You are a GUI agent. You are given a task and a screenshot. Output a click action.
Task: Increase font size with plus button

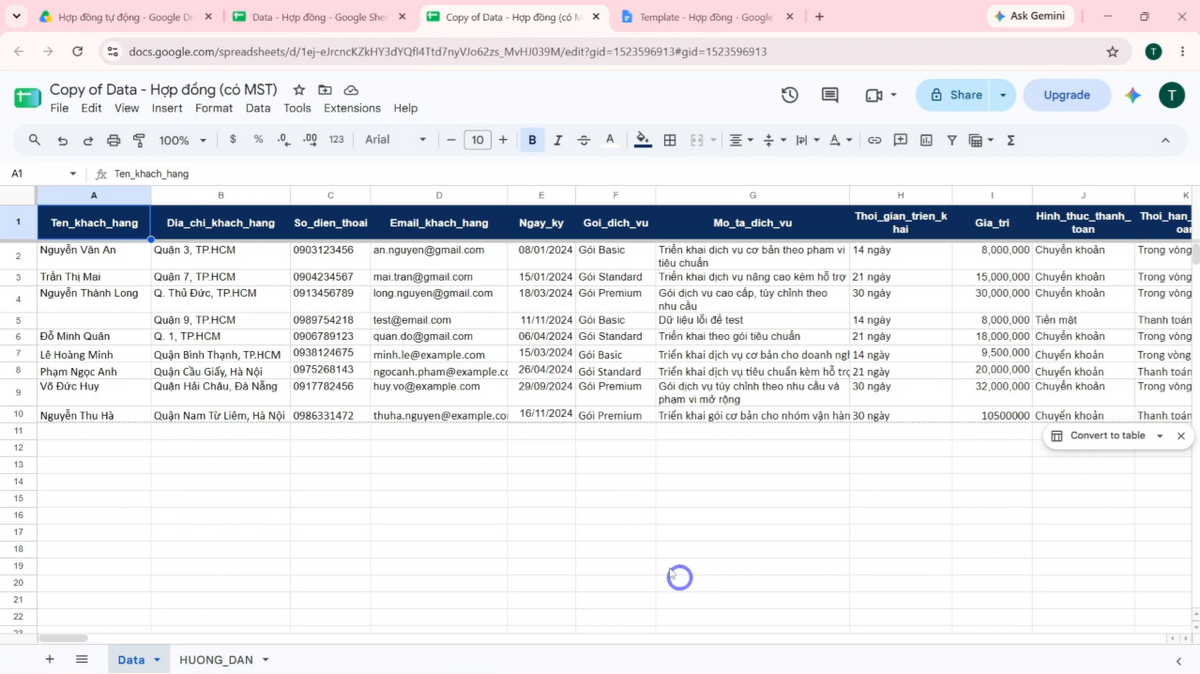tap(503, 140)
